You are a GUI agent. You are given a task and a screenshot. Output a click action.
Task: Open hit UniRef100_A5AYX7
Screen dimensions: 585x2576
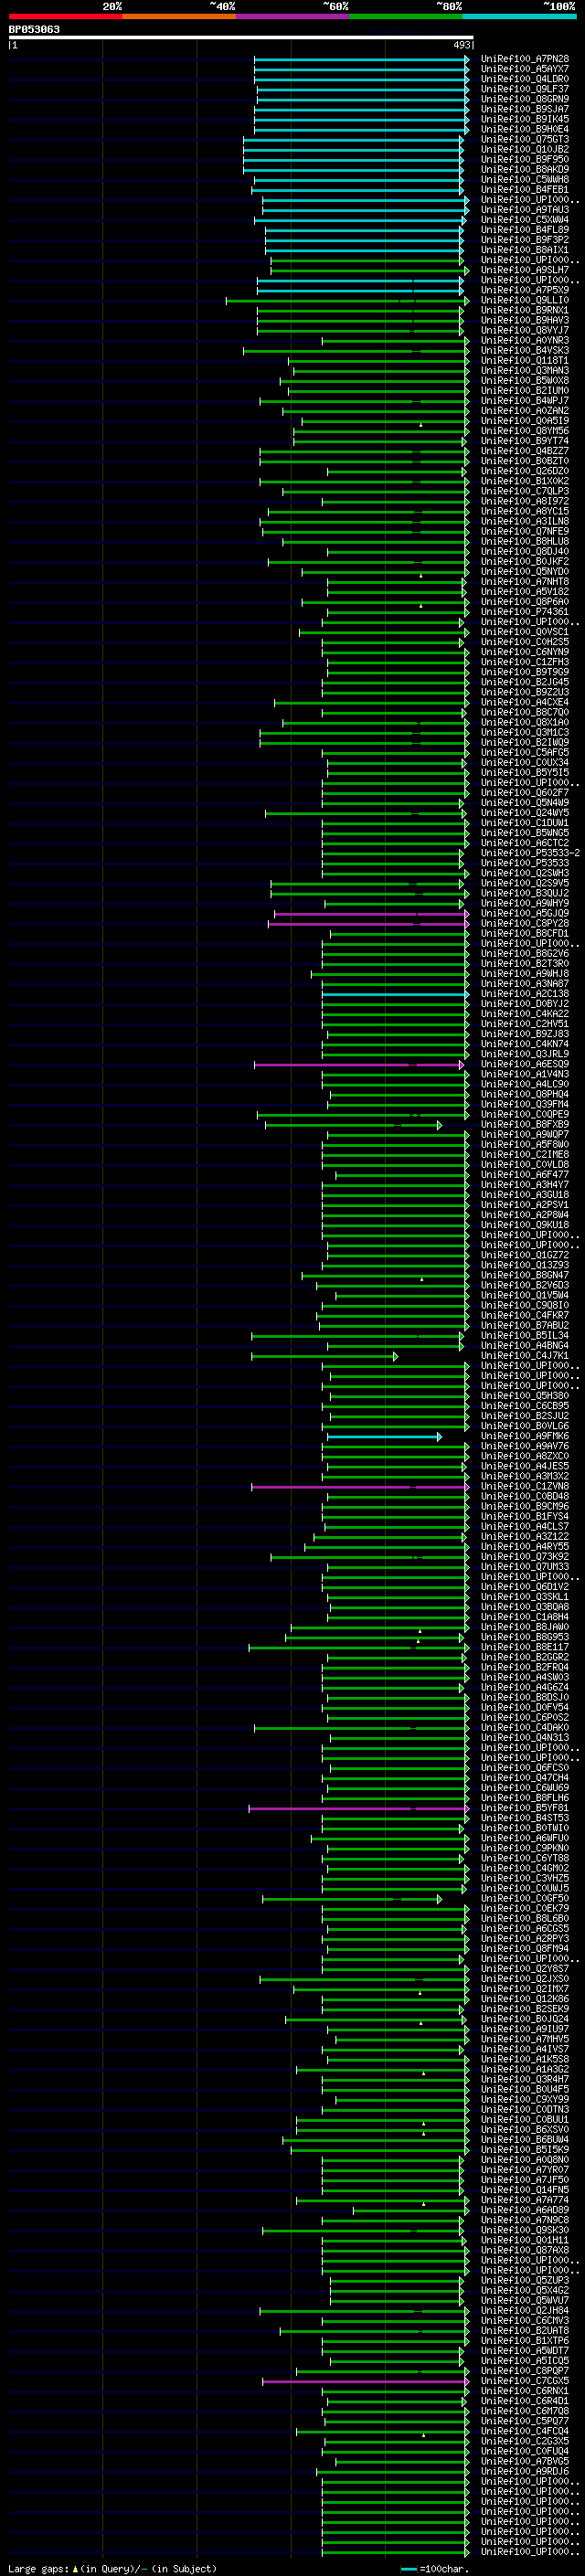coord(524,69)
